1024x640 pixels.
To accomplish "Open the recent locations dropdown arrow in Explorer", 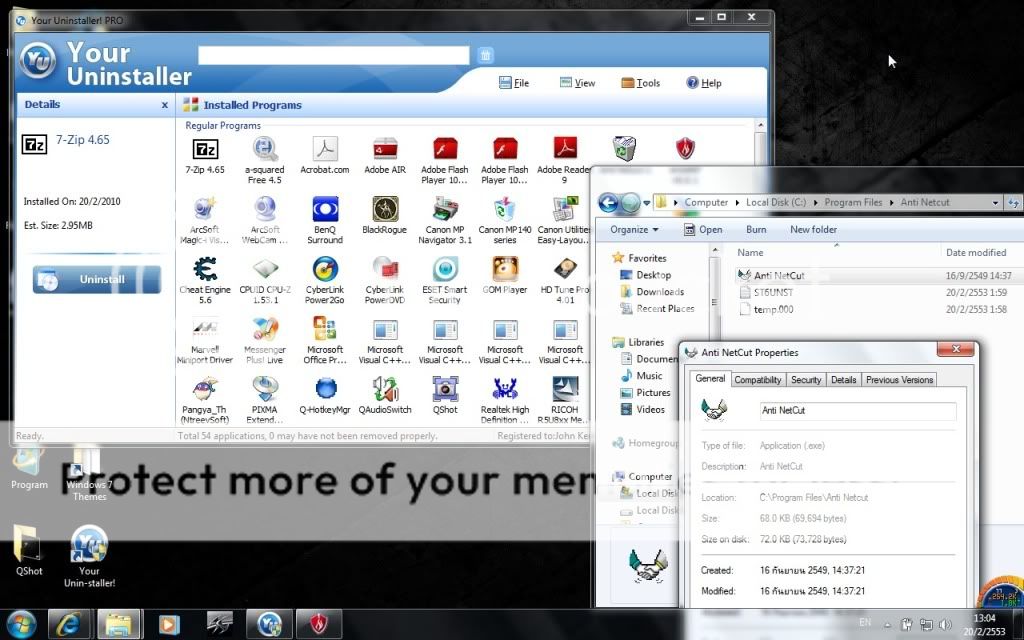I will pos(647,203).
